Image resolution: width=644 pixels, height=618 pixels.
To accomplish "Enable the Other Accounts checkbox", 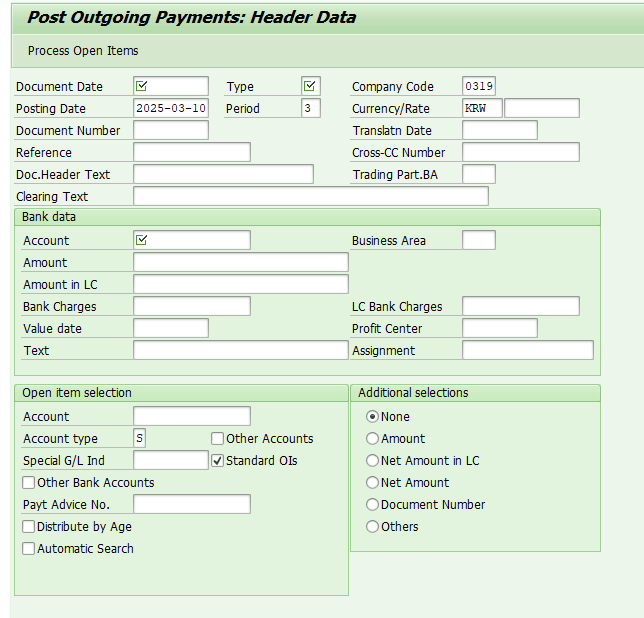I will pos(218,438).
